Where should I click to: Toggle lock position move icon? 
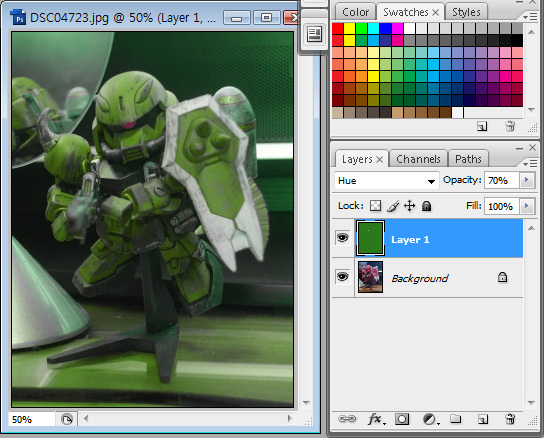pyautogui.click(x=410, y=206)
